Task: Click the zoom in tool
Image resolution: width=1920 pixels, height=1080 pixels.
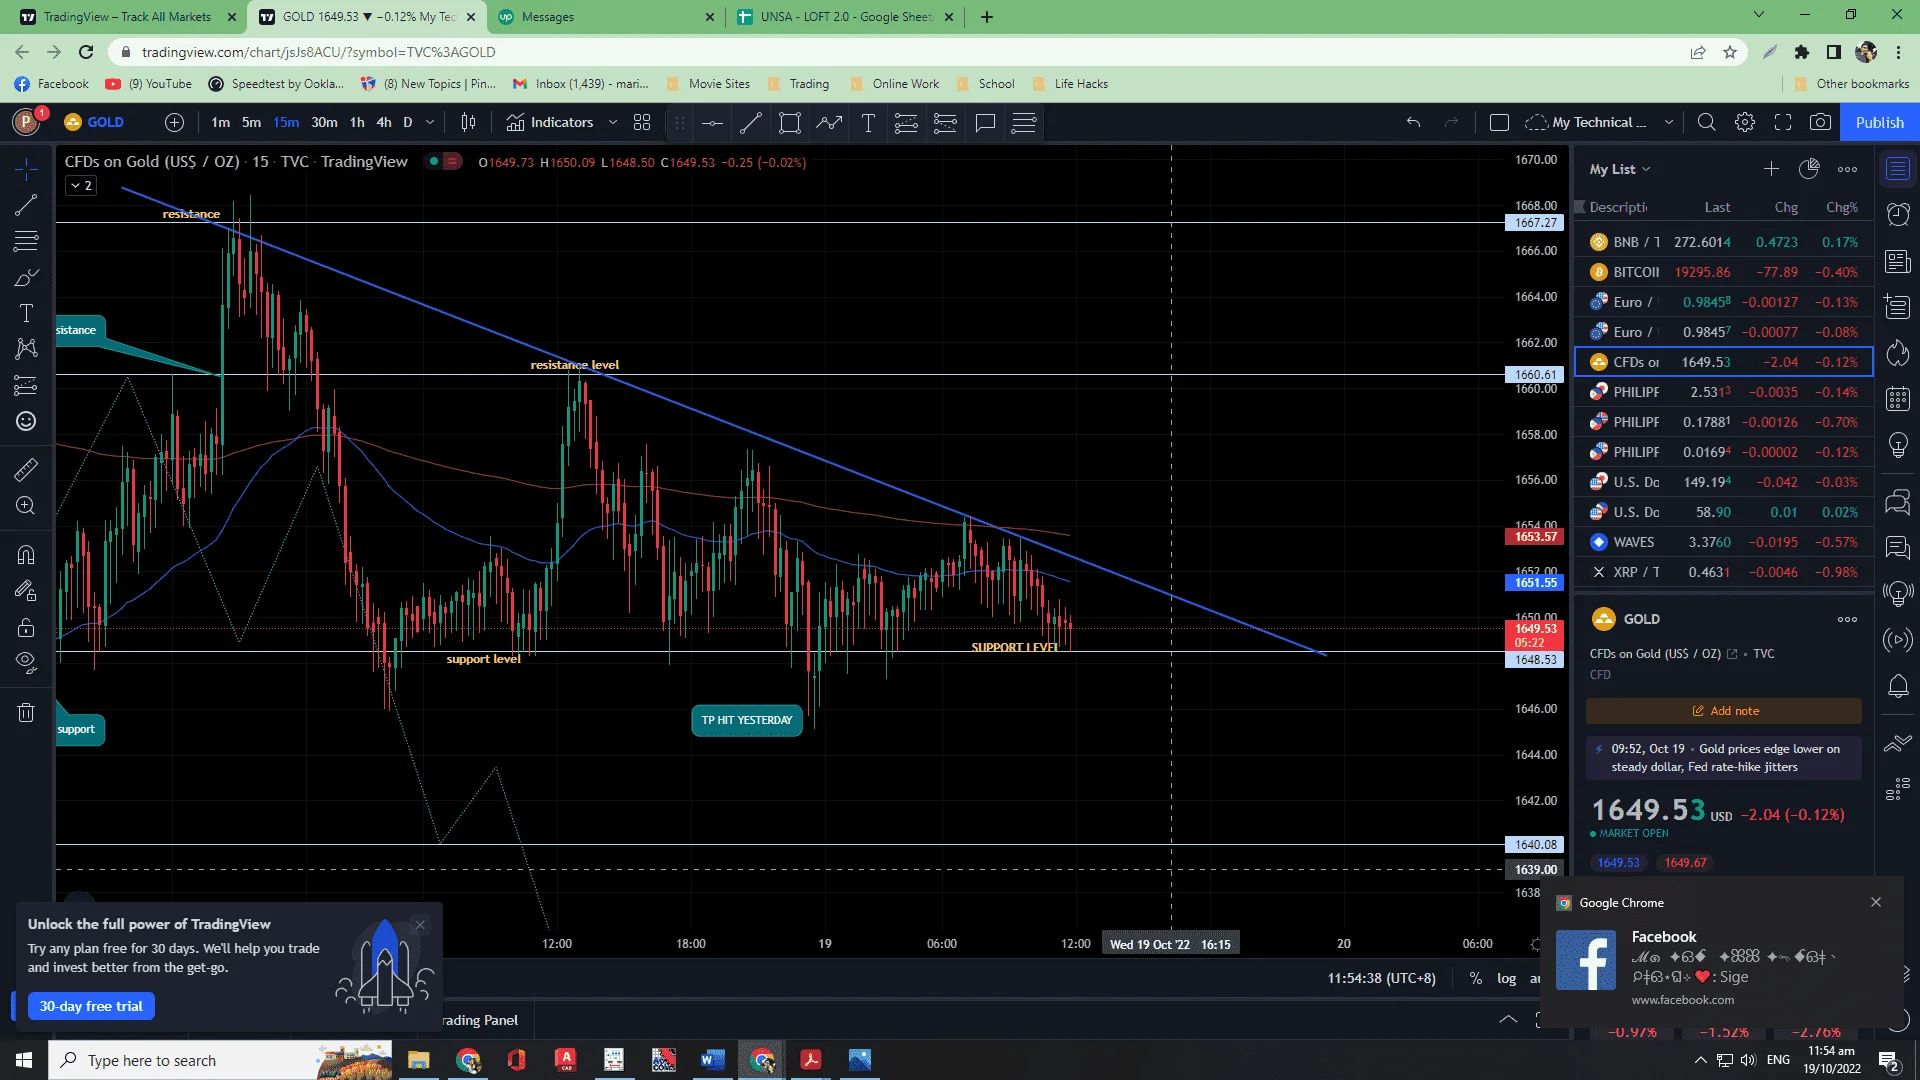Action: [26, 505]
